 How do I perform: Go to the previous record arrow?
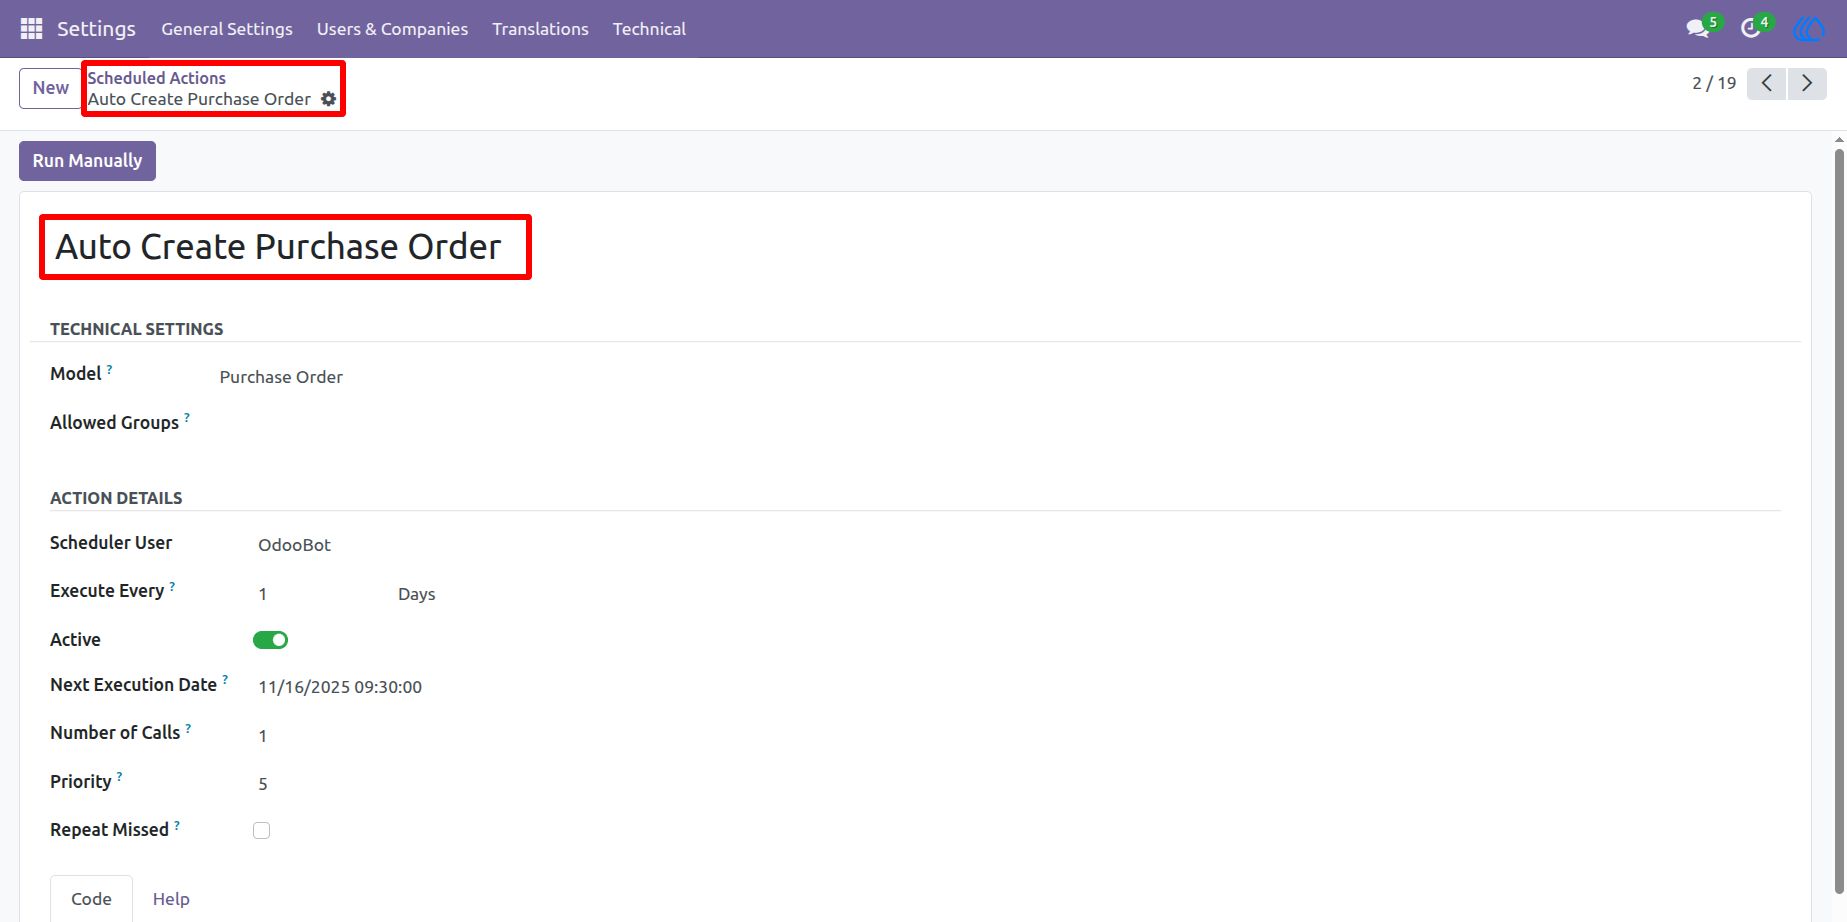click(x=1767, y=83)
